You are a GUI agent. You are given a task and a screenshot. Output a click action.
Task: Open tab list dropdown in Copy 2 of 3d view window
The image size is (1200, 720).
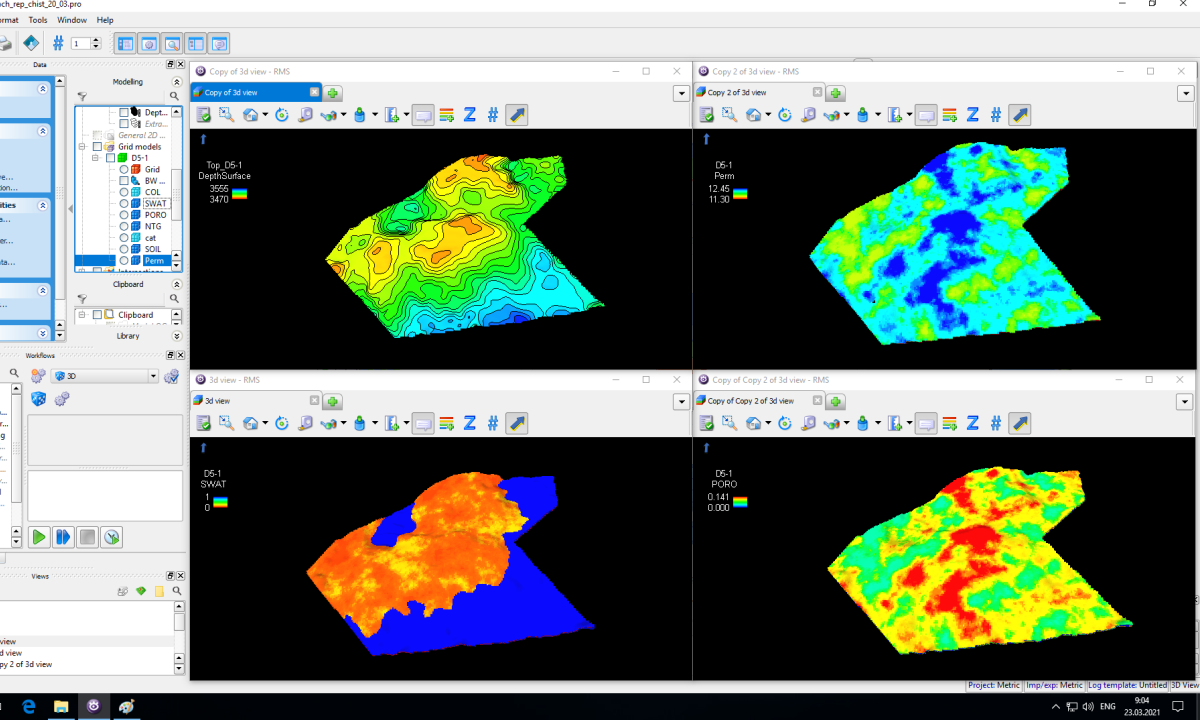pos(1185,93)
